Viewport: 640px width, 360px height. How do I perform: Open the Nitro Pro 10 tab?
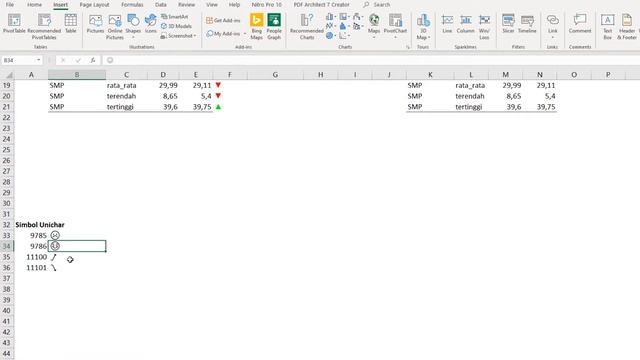[x=267, y=4]
